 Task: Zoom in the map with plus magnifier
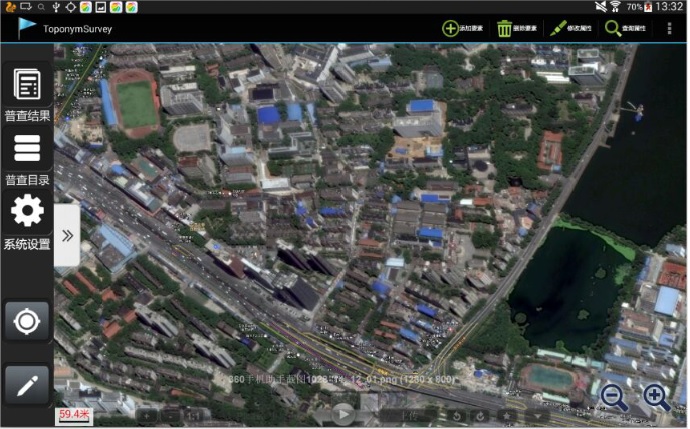656,397
